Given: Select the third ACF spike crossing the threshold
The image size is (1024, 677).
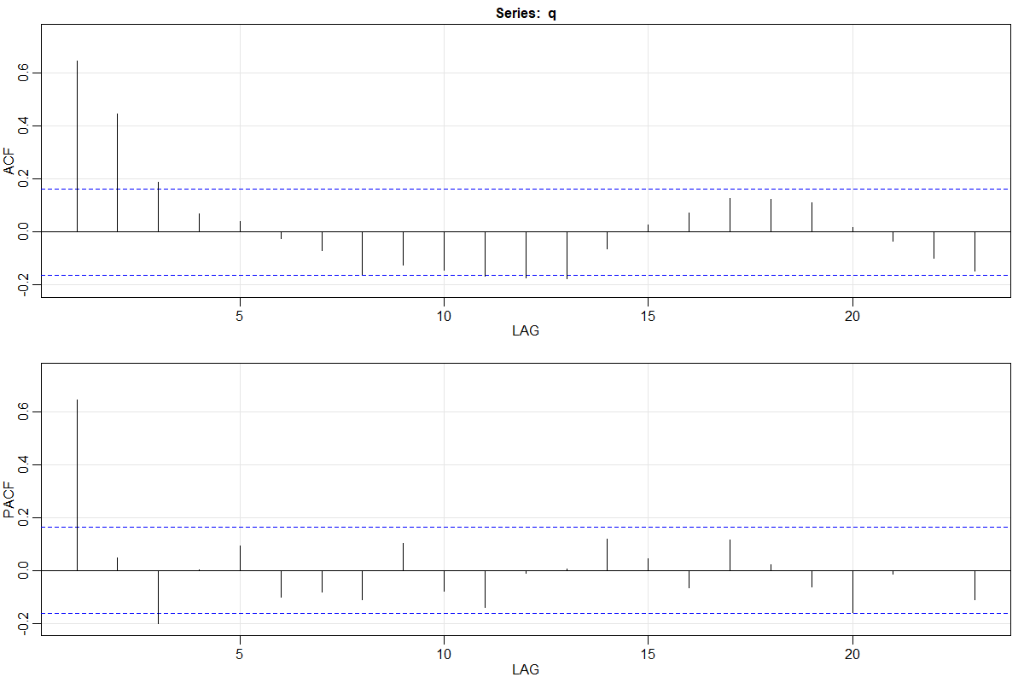Looking at the screenshot, I should (158, 205).
